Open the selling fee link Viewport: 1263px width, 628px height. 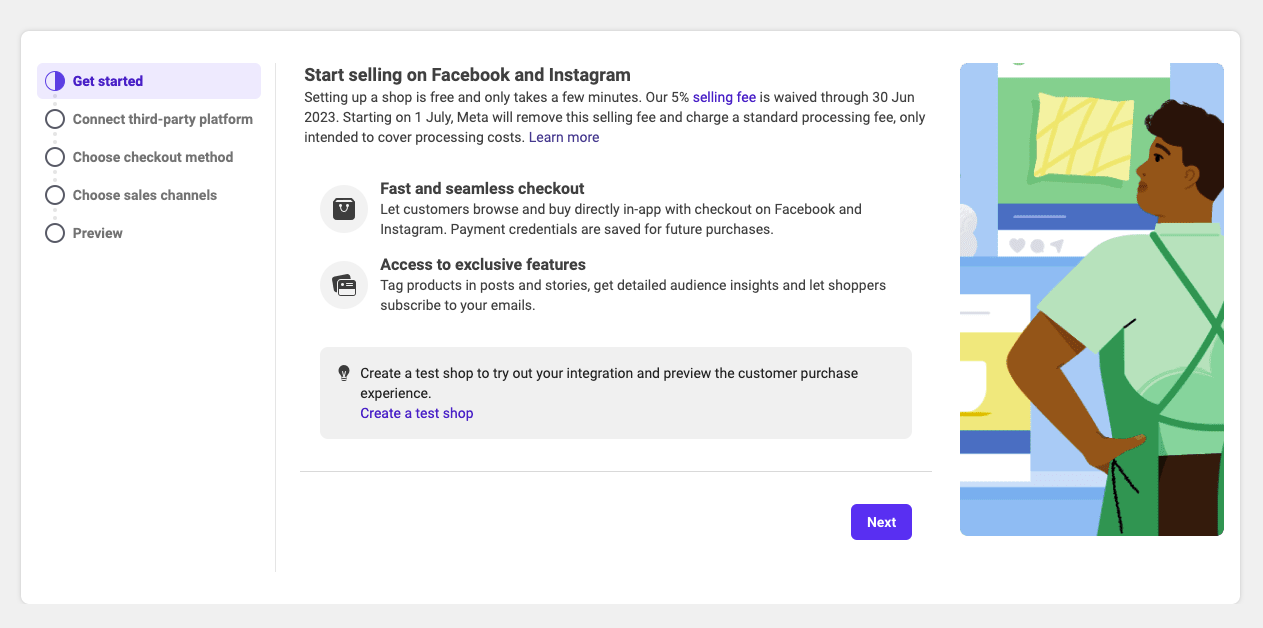pyautogui.click(x=724, y=97)
